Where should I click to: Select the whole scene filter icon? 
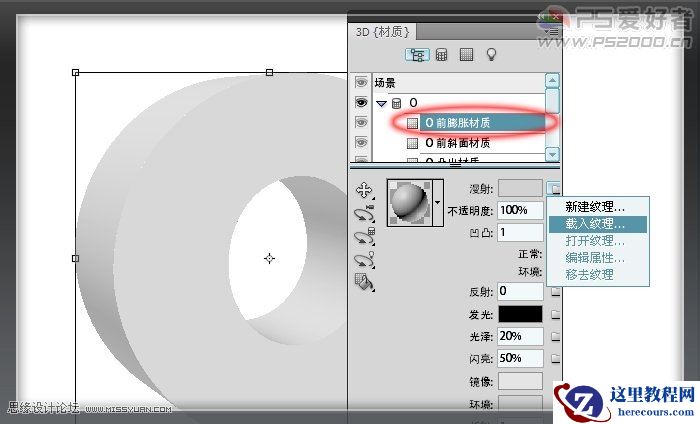pyautogui.click(x=417, y=55)
